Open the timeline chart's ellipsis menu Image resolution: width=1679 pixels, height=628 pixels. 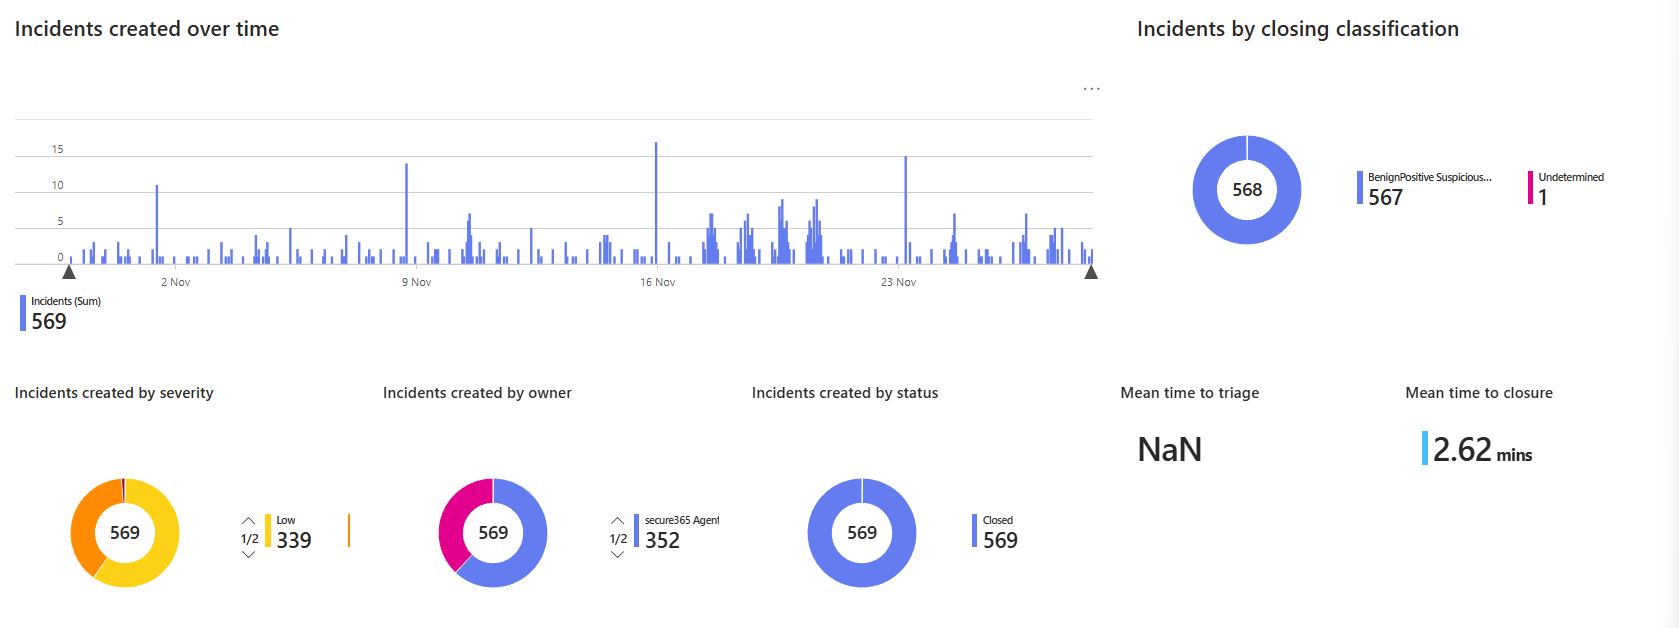(1091, 89)
